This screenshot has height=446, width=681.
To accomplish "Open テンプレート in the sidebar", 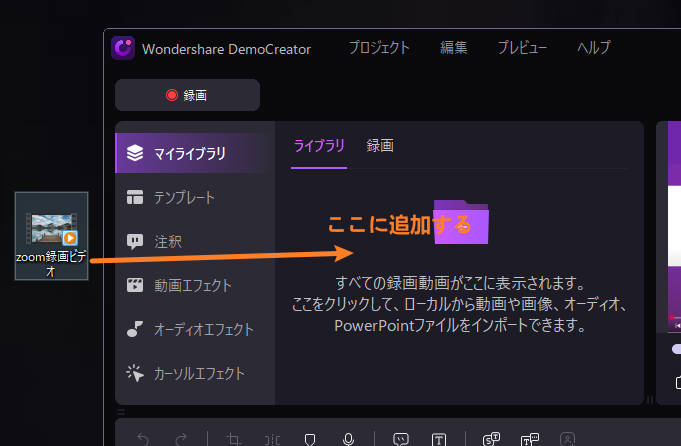I will pyautogui.click(x=195, y=198).
